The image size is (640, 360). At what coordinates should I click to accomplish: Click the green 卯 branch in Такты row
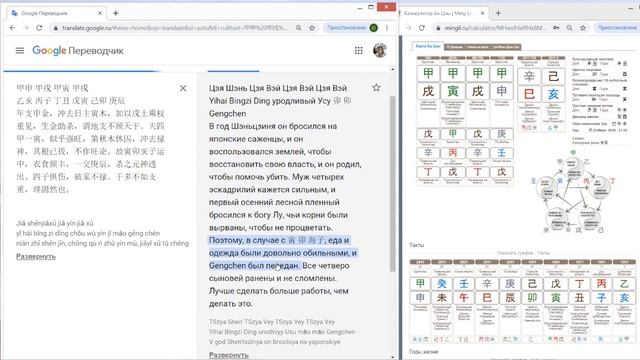(x=532, y=297)
